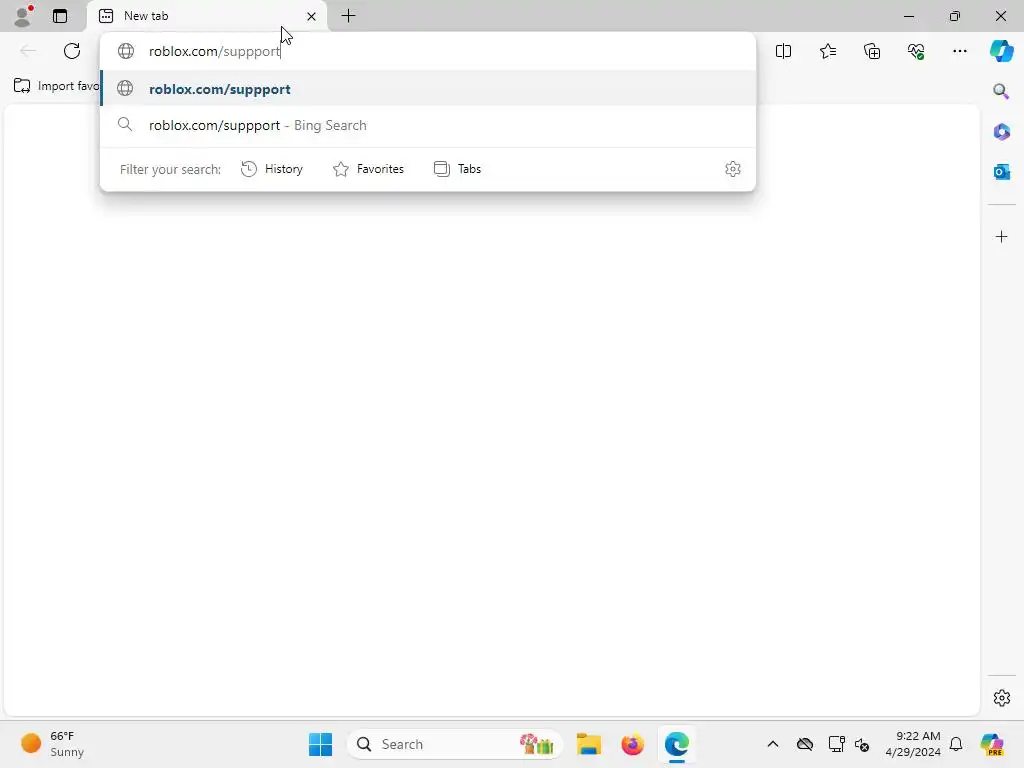
Task: Filter search by History
Action: tap(272, 169)
